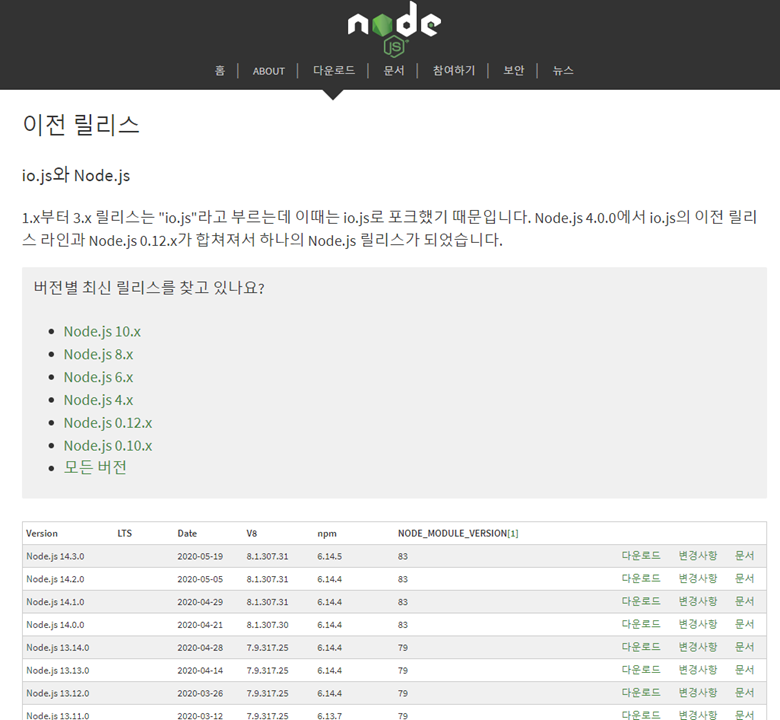
Task: Open the Node.js 6.x release link
Action: click(98, 377)
